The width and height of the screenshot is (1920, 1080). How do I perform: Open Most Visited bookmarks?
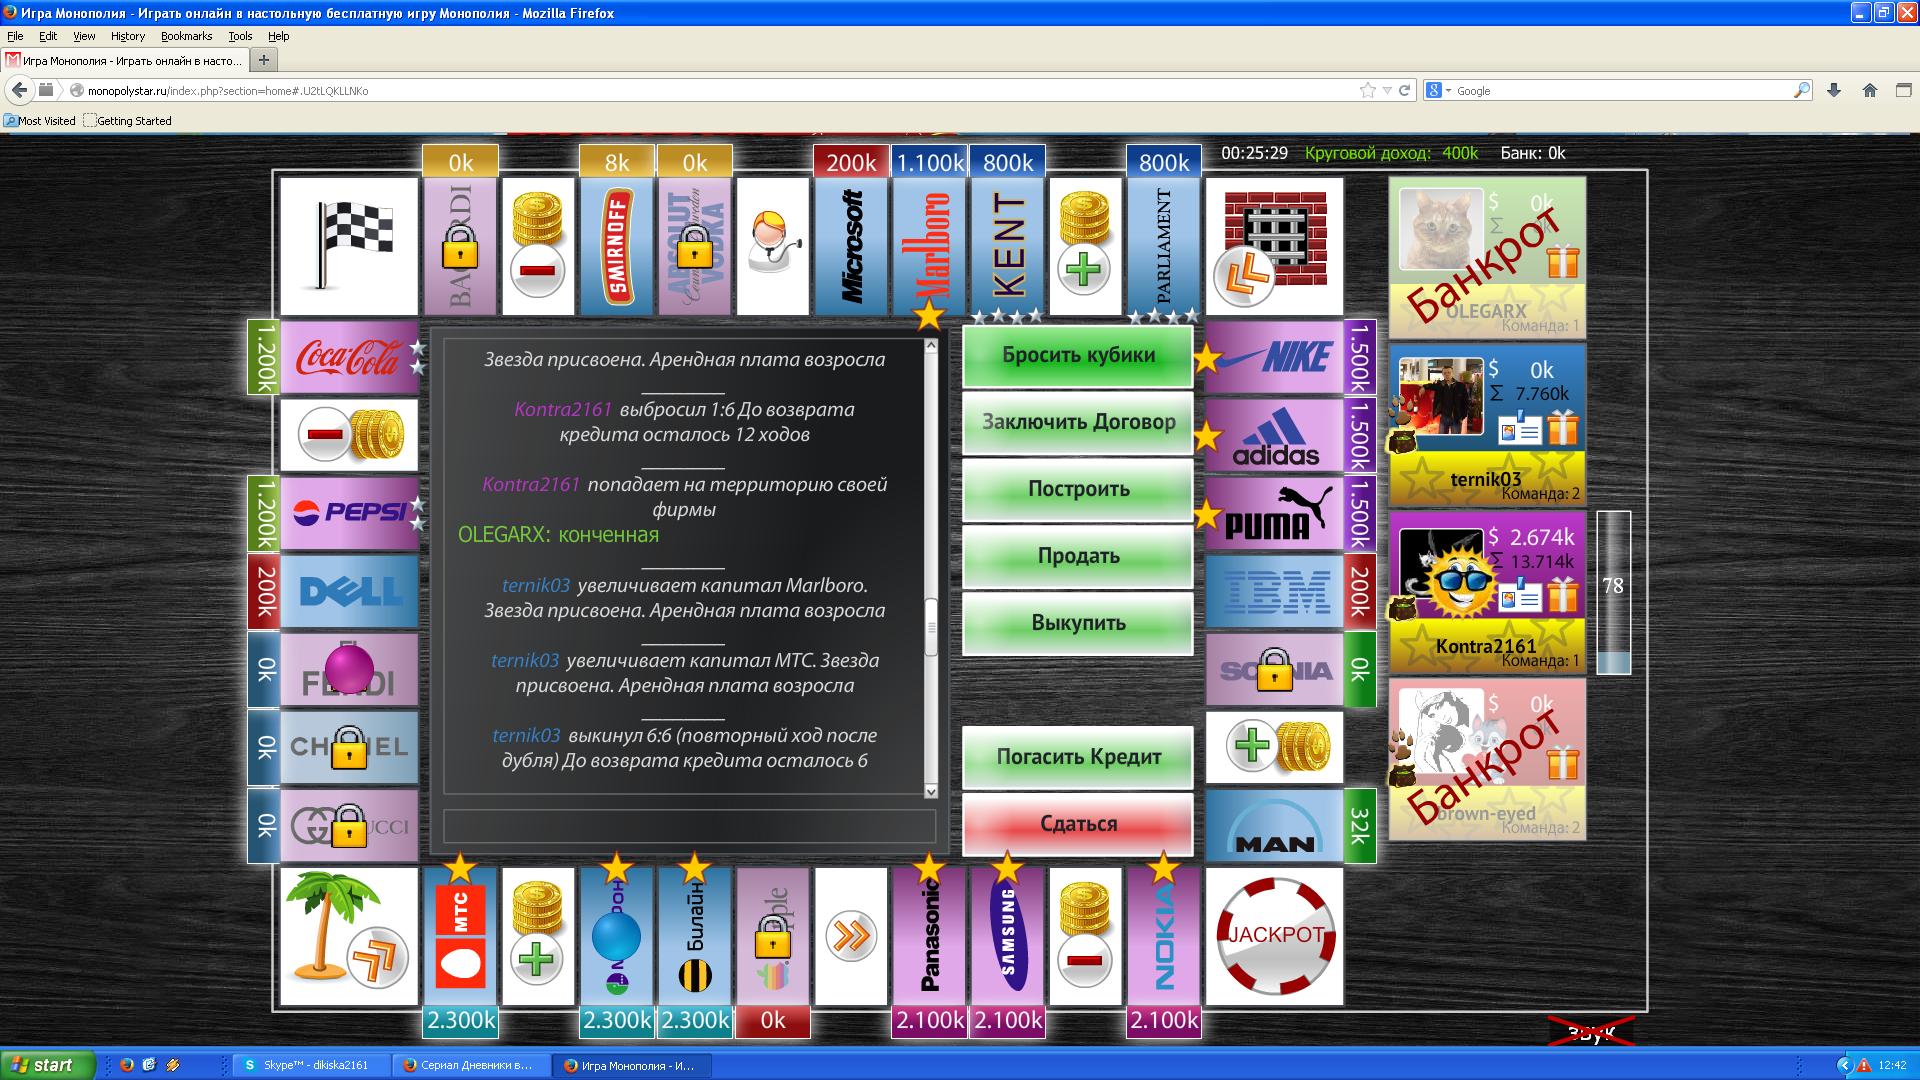pos(40,121)
